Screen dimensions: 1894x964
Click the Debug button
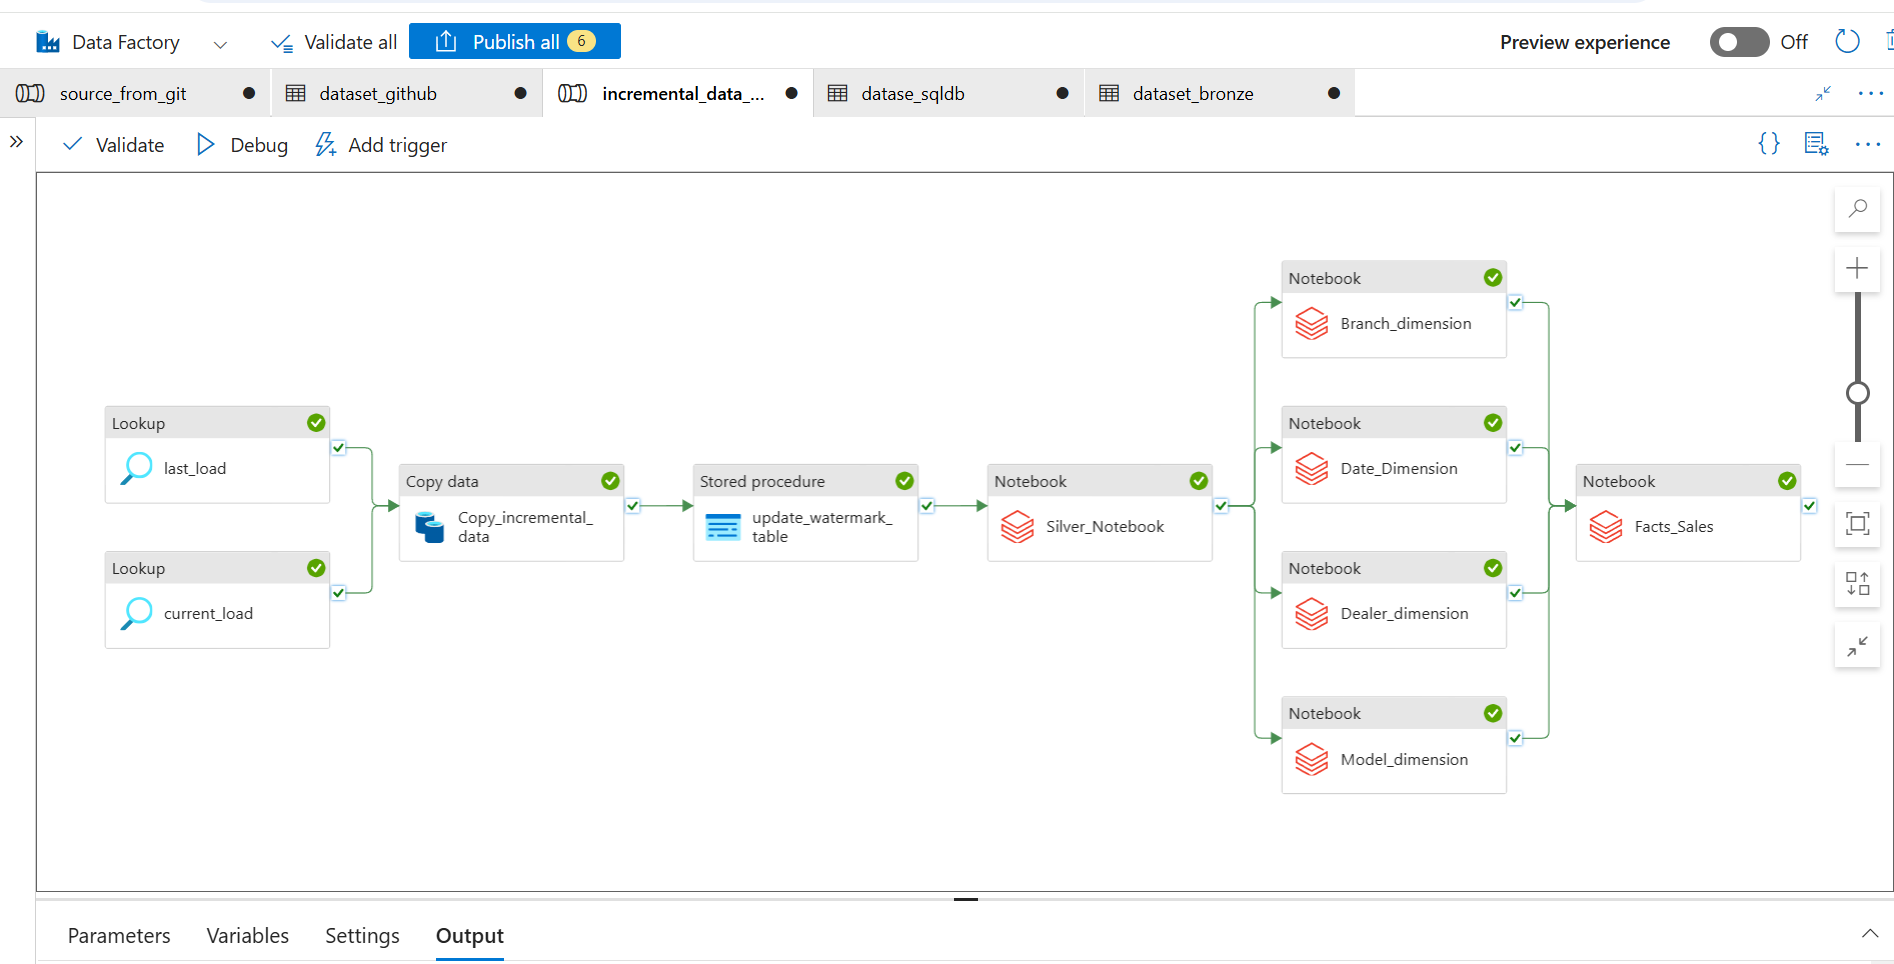coord(242,145)
